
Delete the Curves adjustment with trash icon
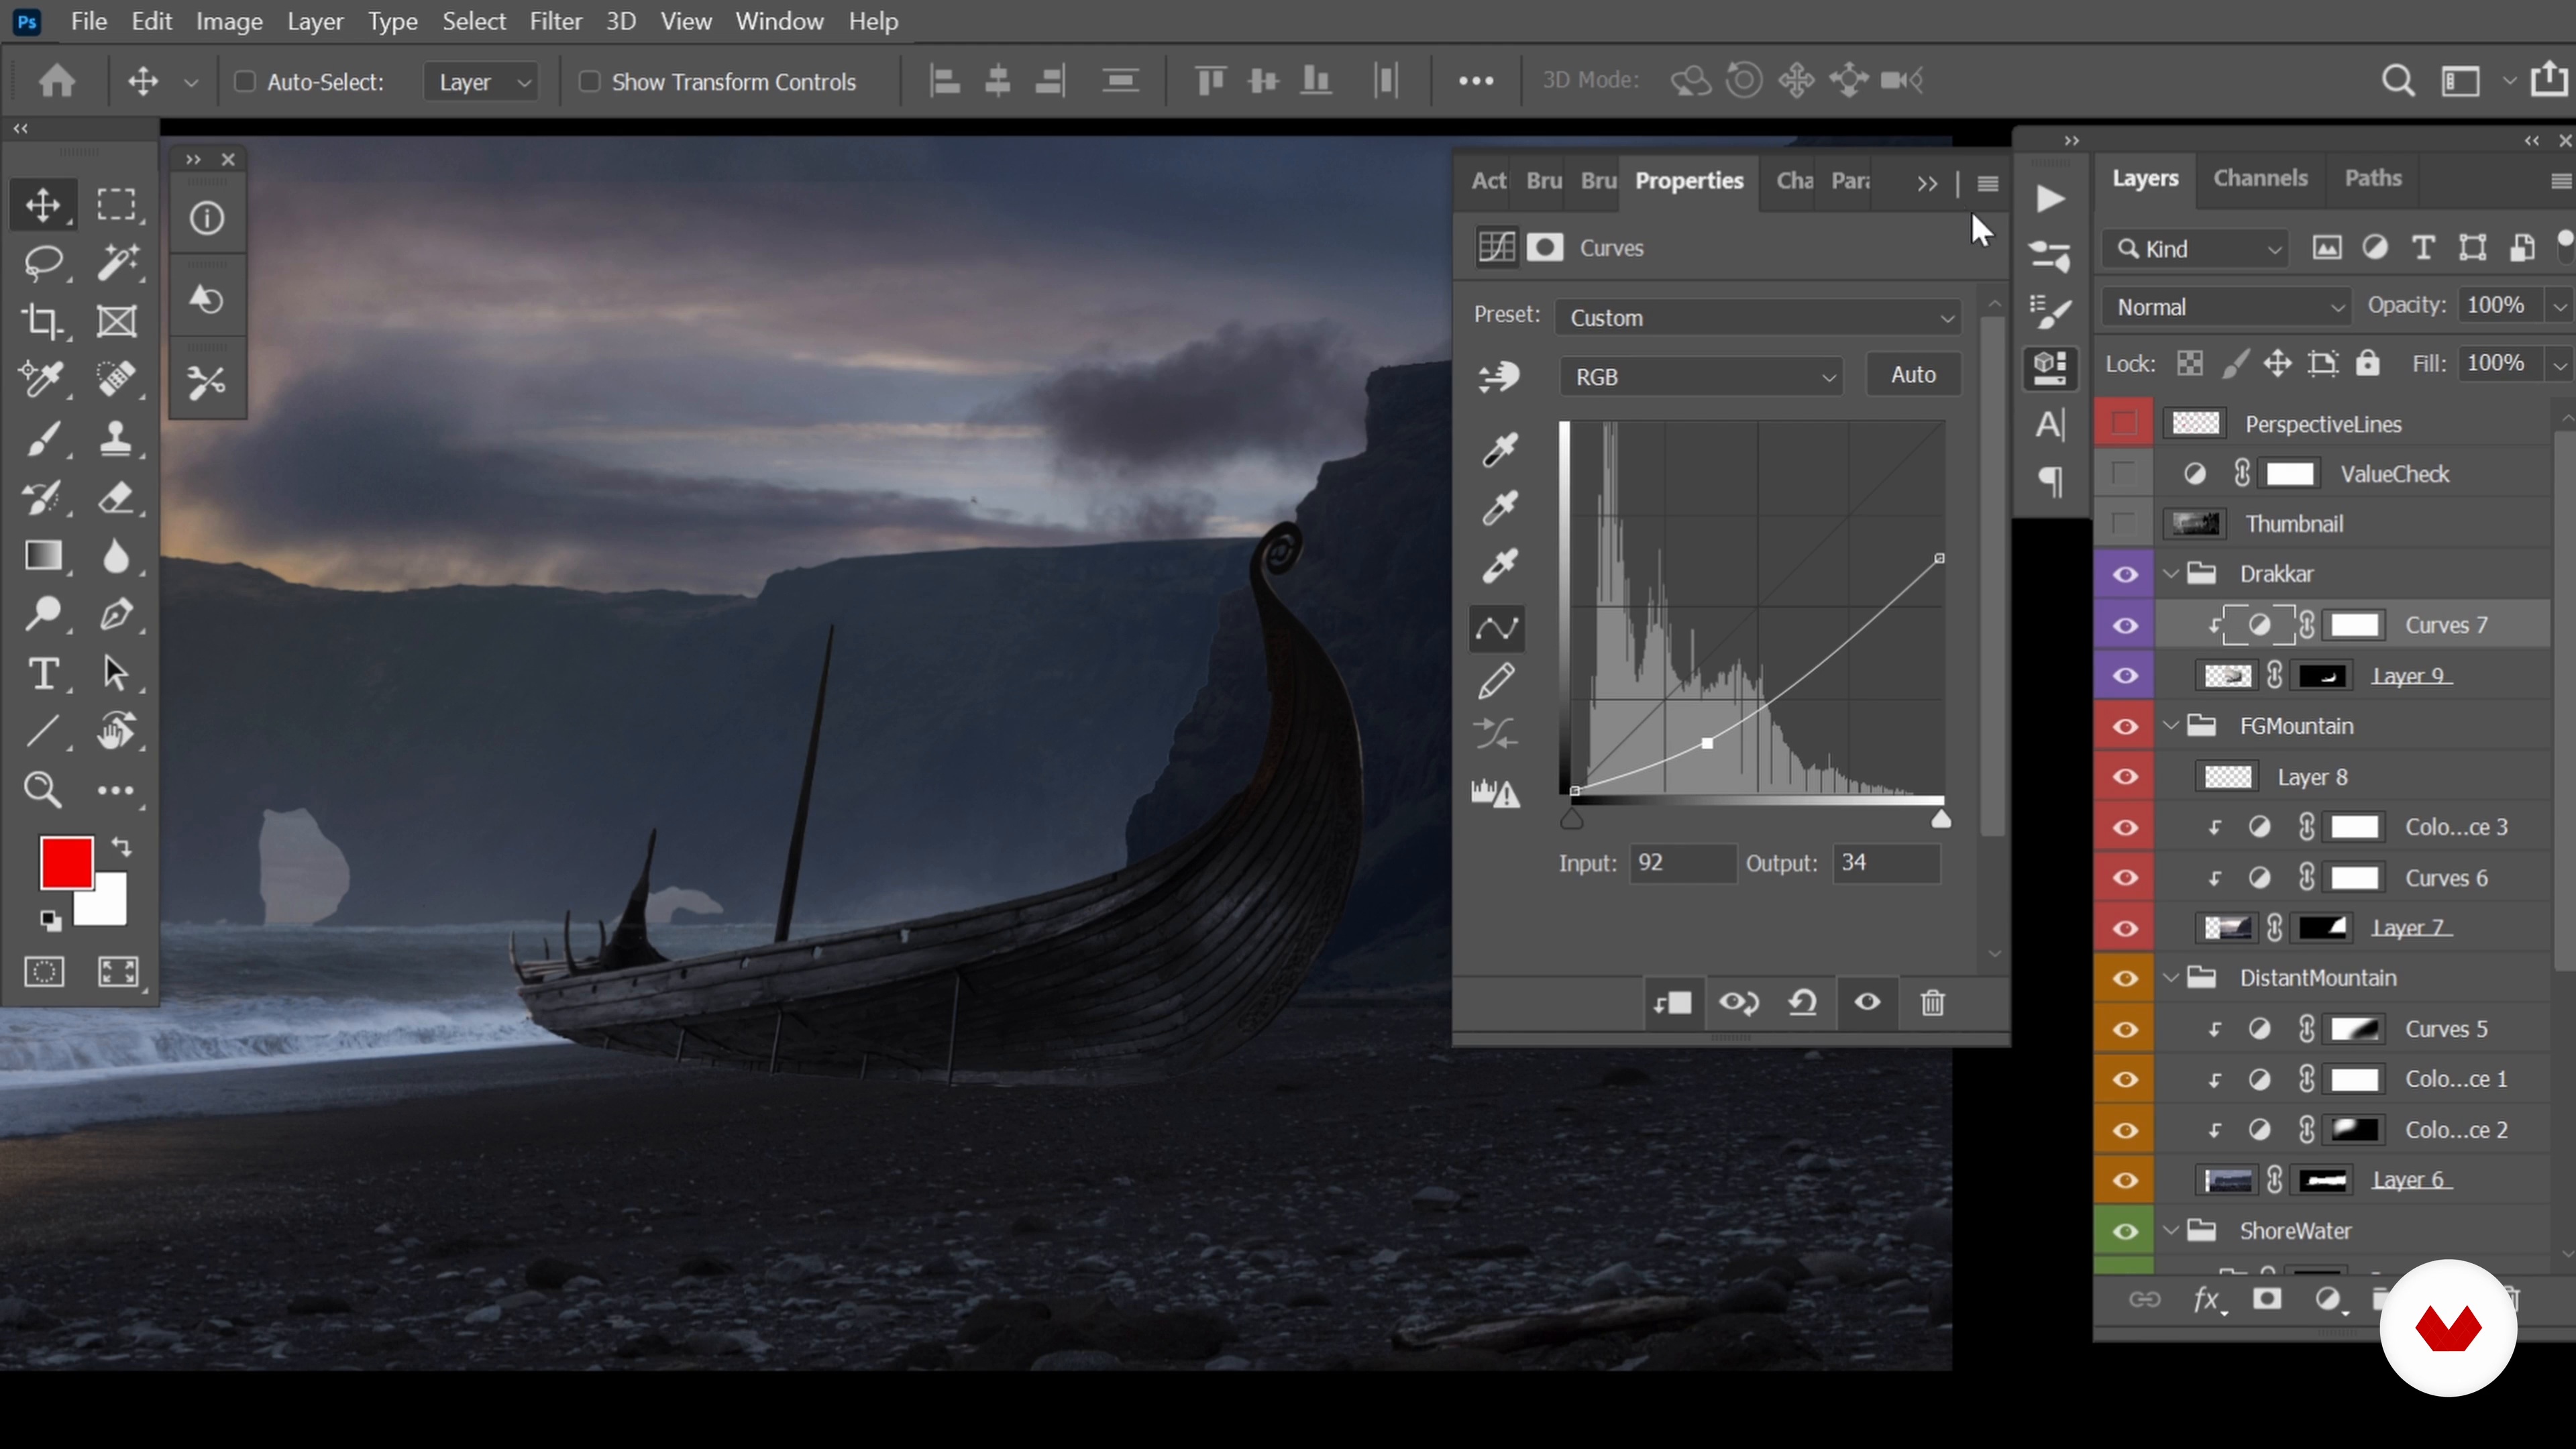pyautogui.click(x=1933, y=1002)
